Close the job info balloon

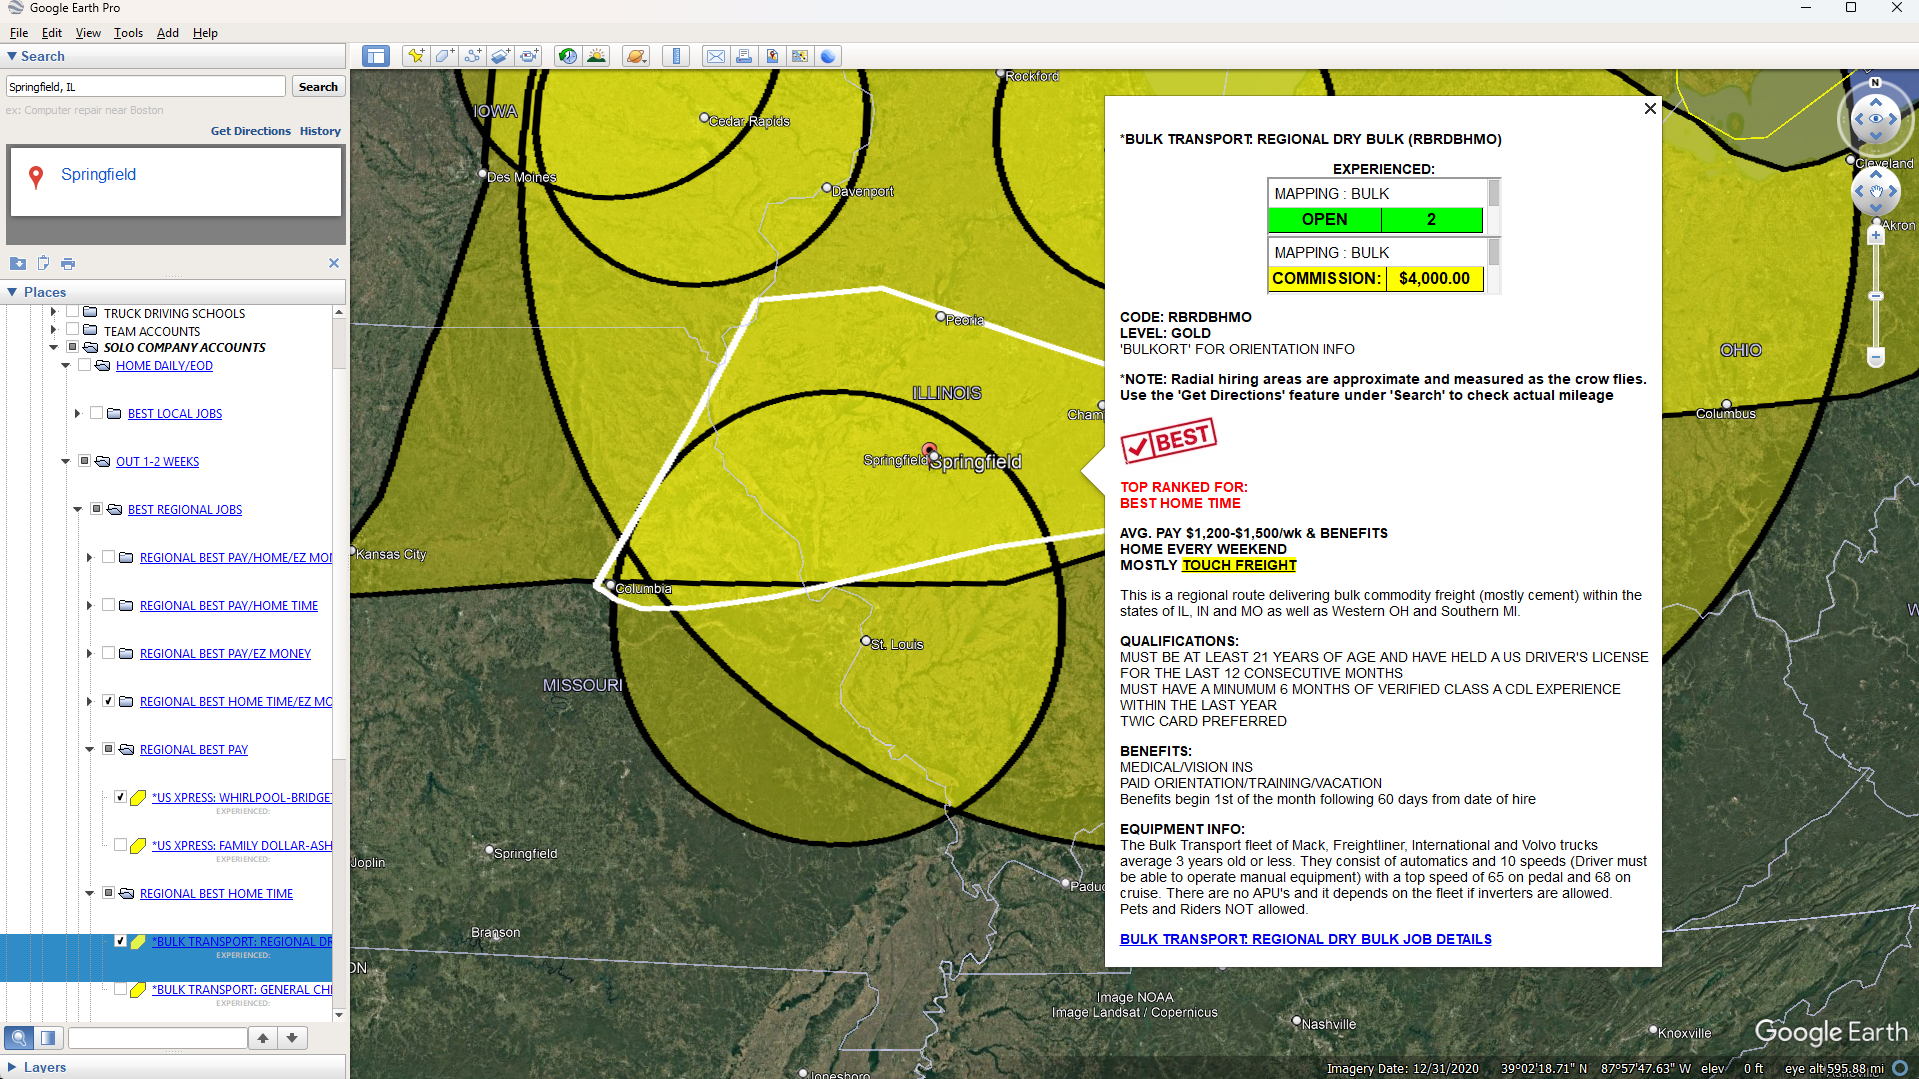[1650, 108]
